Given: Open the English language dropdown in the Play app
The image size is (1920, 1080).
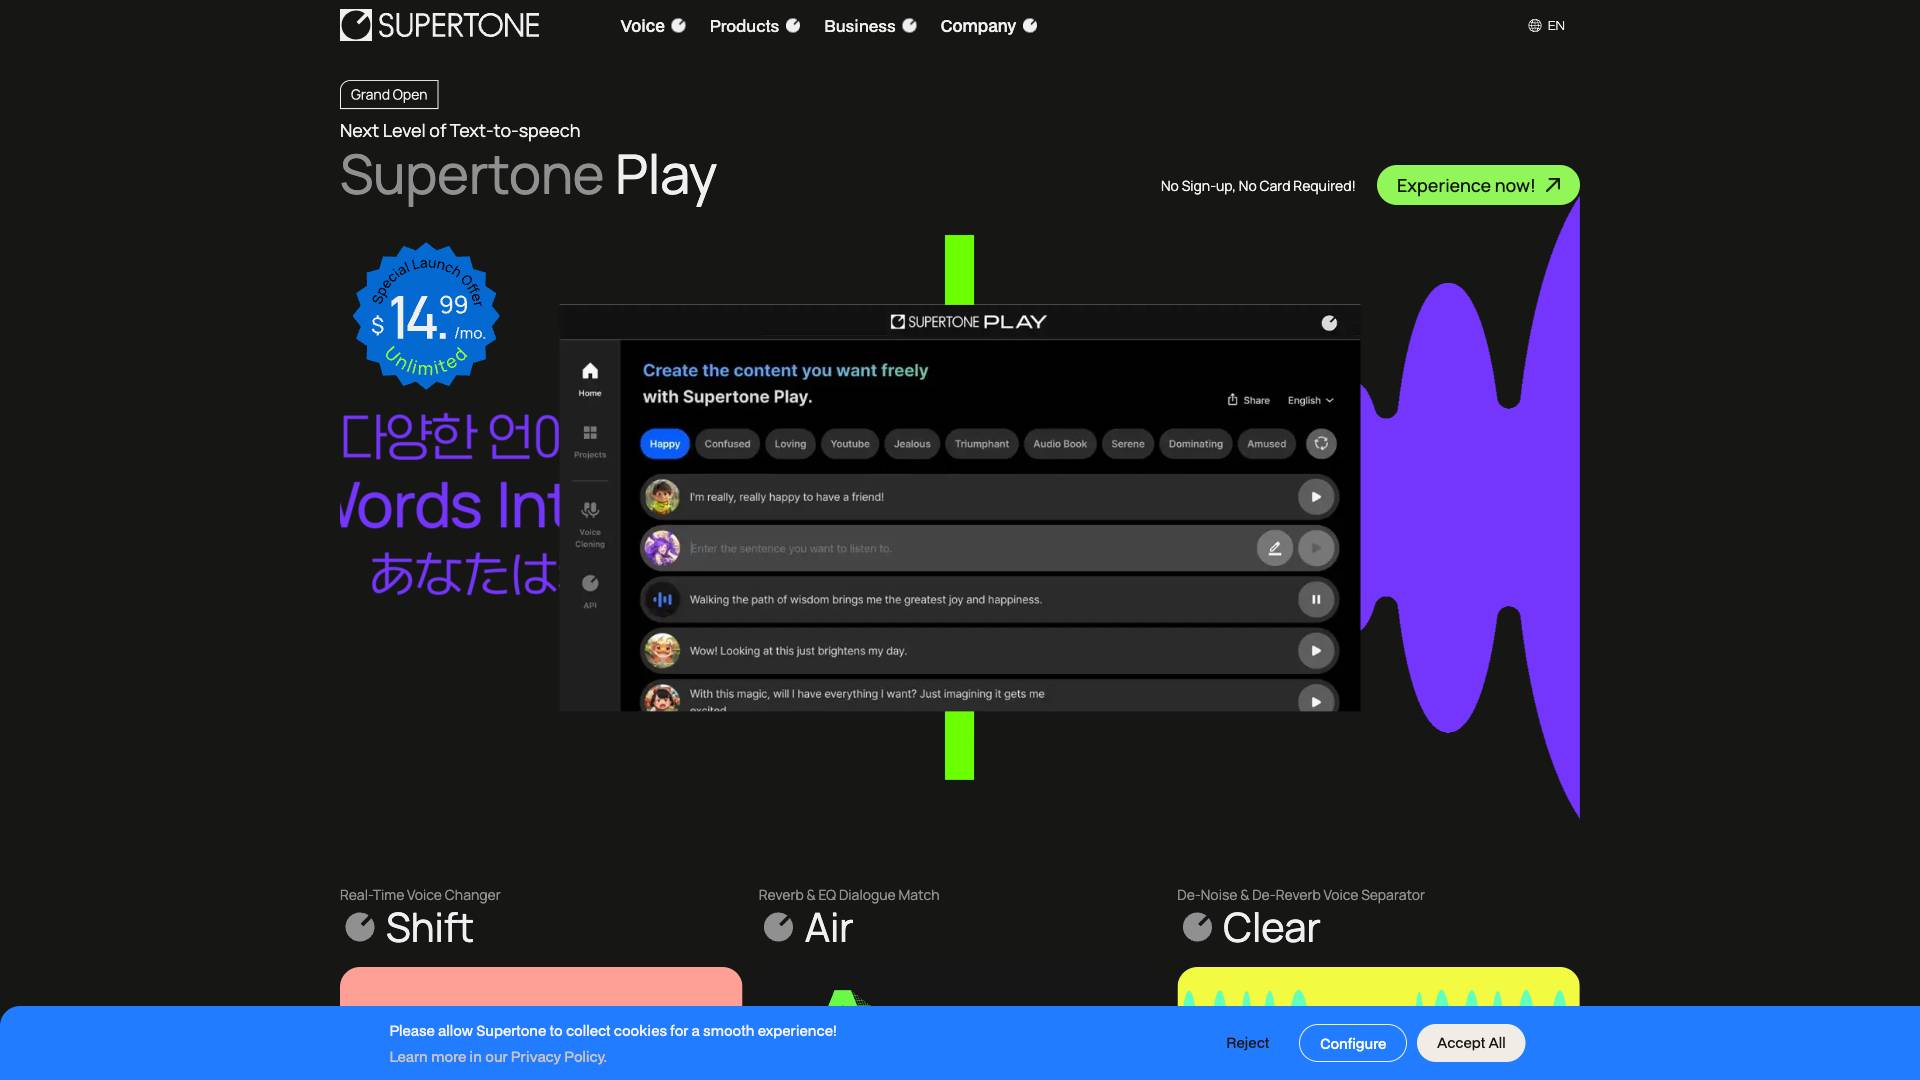Looking at the screenshot, I should [x=1310, y=400].
